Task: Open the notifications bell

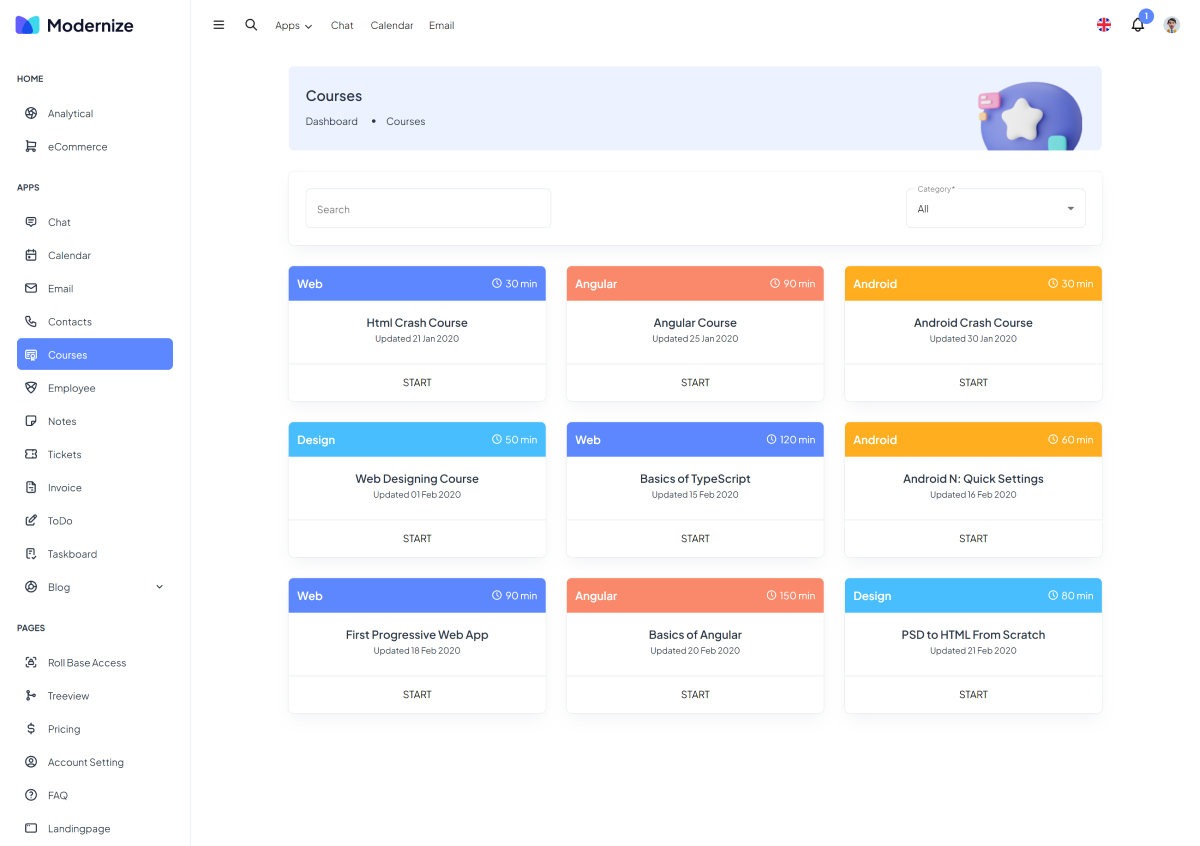Action: [x=1138, y=25]
